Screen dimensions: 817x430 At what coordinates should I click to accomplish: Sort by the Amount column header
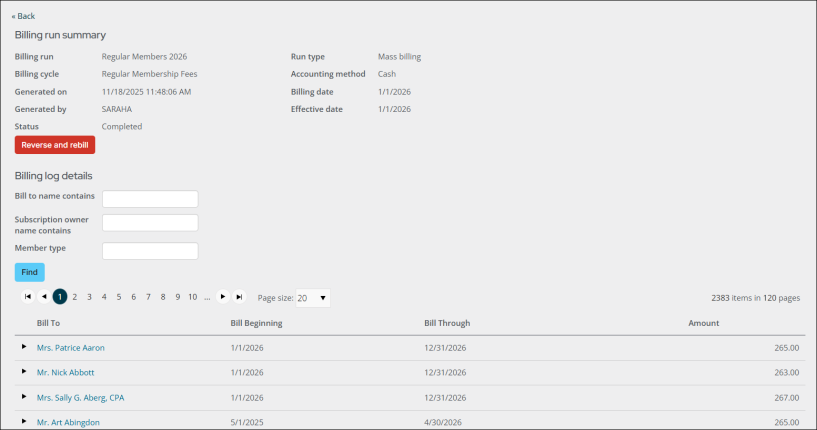point(703,323)
